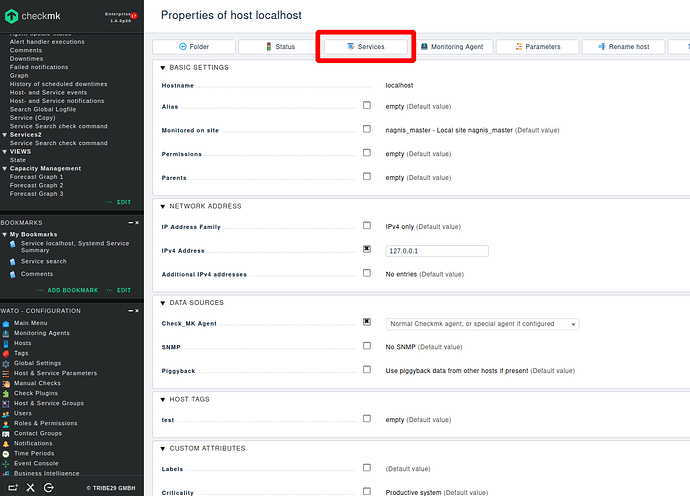Open Notifications from WATO configuration list
The width and height of the screenshot is (690, 496).
coord(33,443)
